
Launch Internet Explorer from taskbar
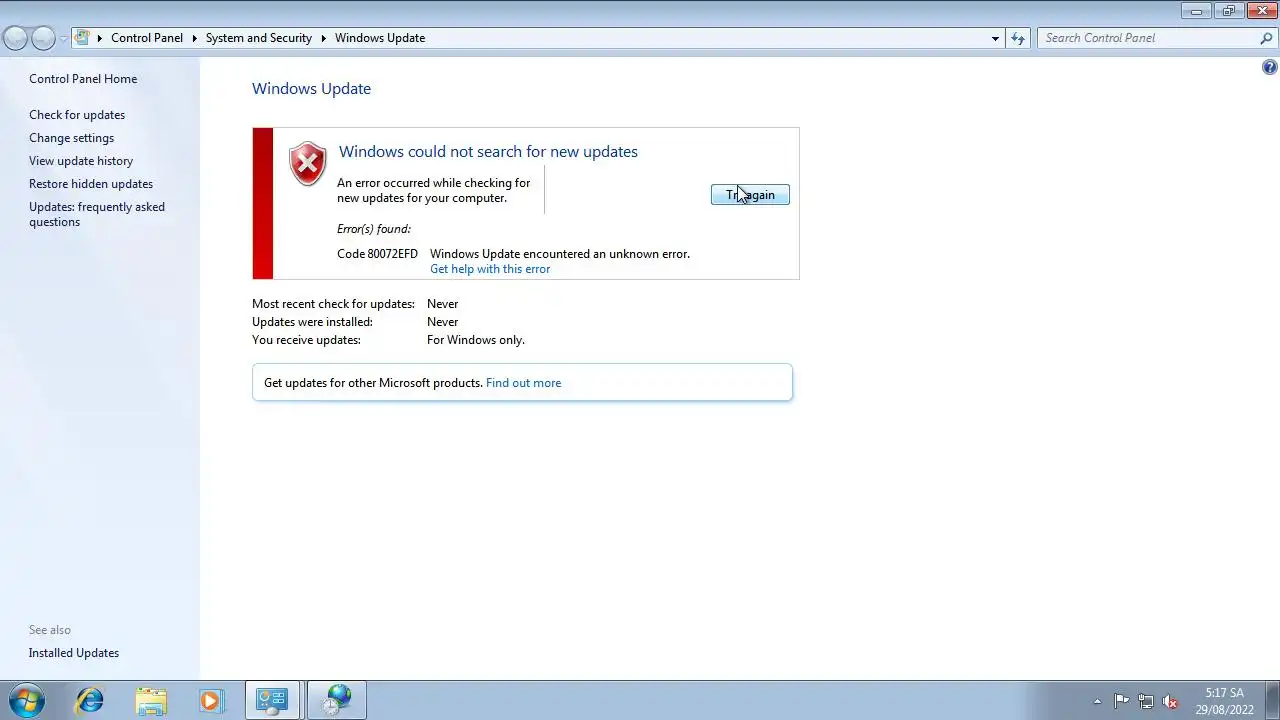pyautogui.click(x=90, y=700)
